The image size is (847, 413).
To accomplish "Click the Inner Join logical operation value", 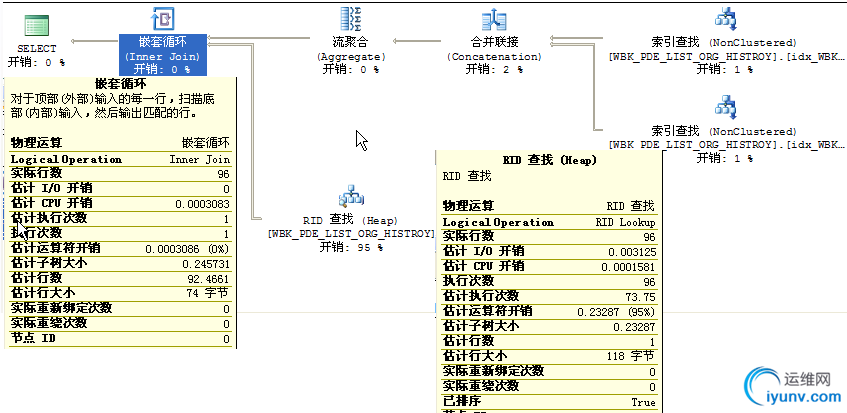I will [200, 159].
